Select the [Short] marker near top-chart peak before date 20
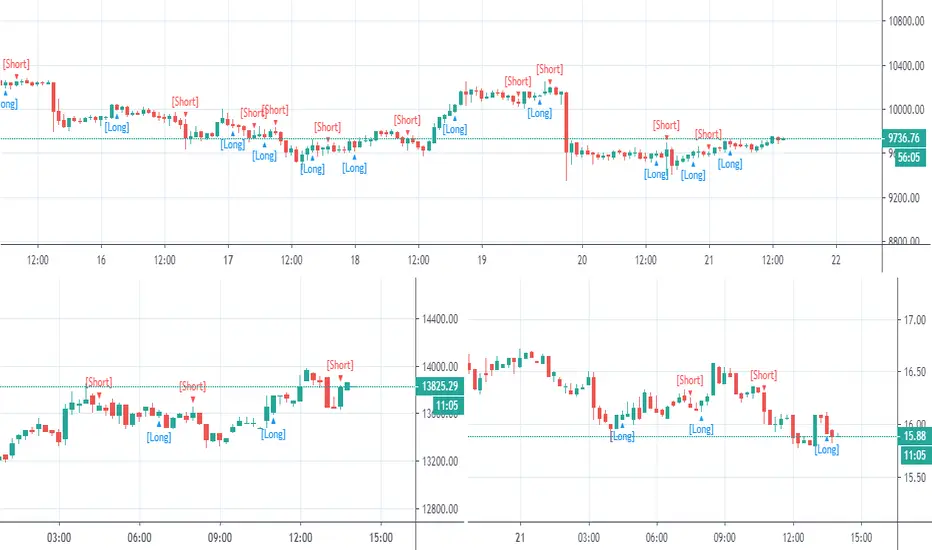The width and height of the screenshot is (932, 550). (549, 69)
